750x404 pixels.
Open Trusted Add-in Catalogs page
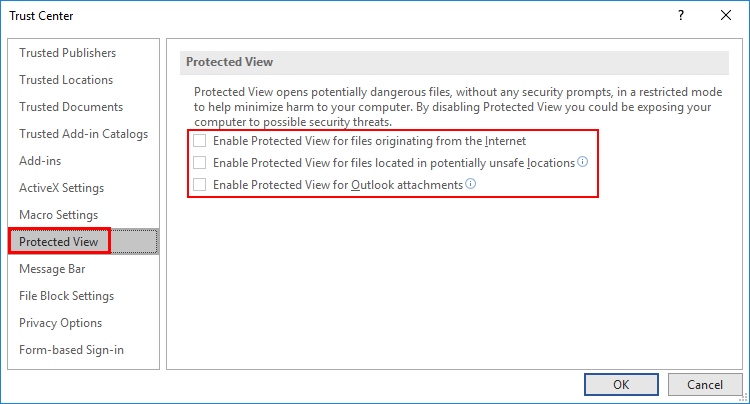83,134
